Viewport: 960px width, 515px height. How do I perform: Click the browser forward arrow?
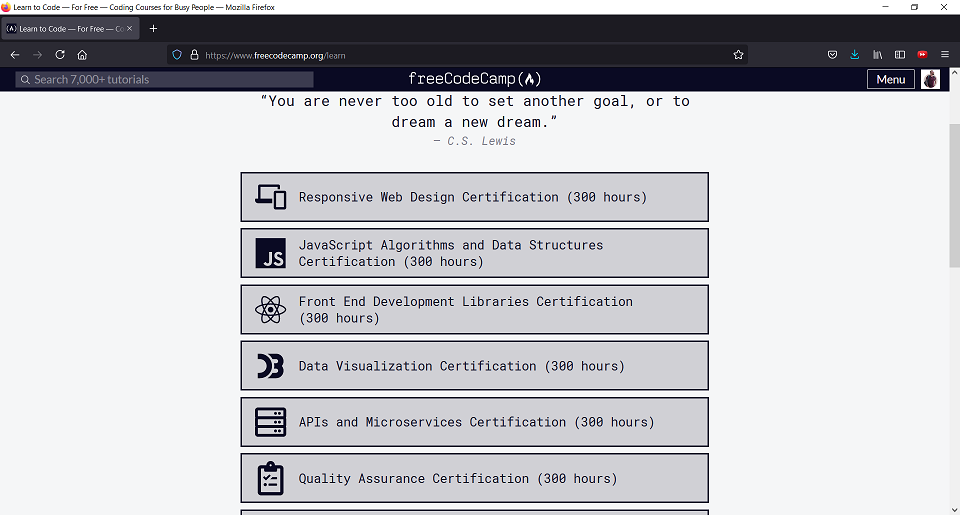coord(37,55)
